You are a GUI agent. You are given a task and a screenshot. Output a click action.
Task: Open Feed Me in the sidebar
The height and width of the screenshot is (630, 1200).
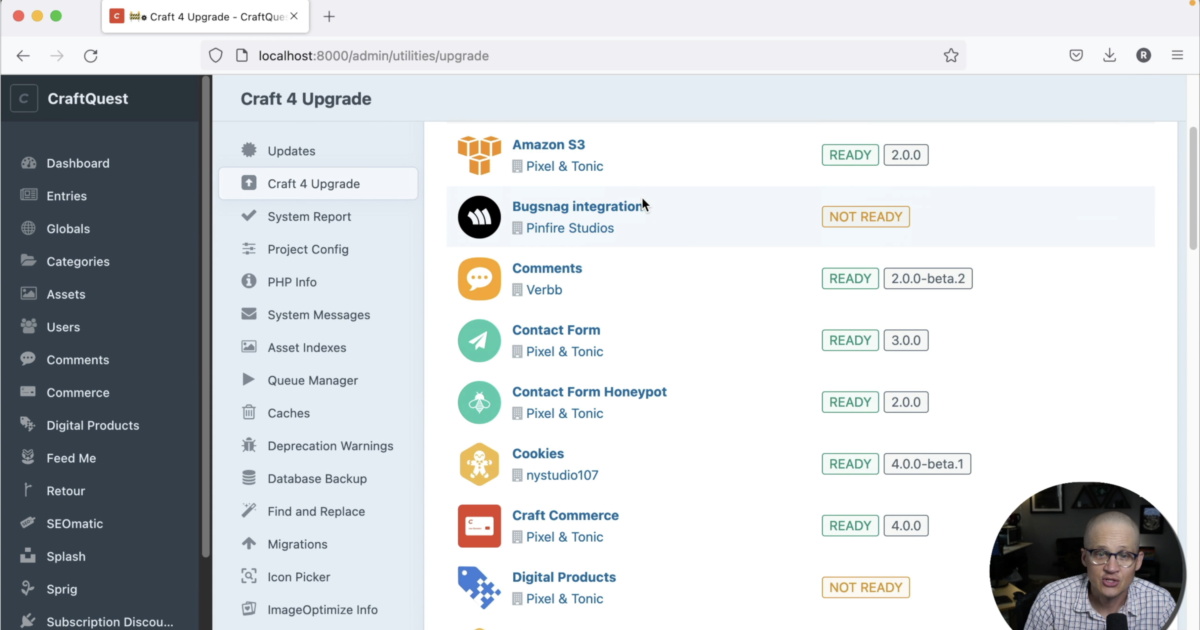tap(71, 458)
